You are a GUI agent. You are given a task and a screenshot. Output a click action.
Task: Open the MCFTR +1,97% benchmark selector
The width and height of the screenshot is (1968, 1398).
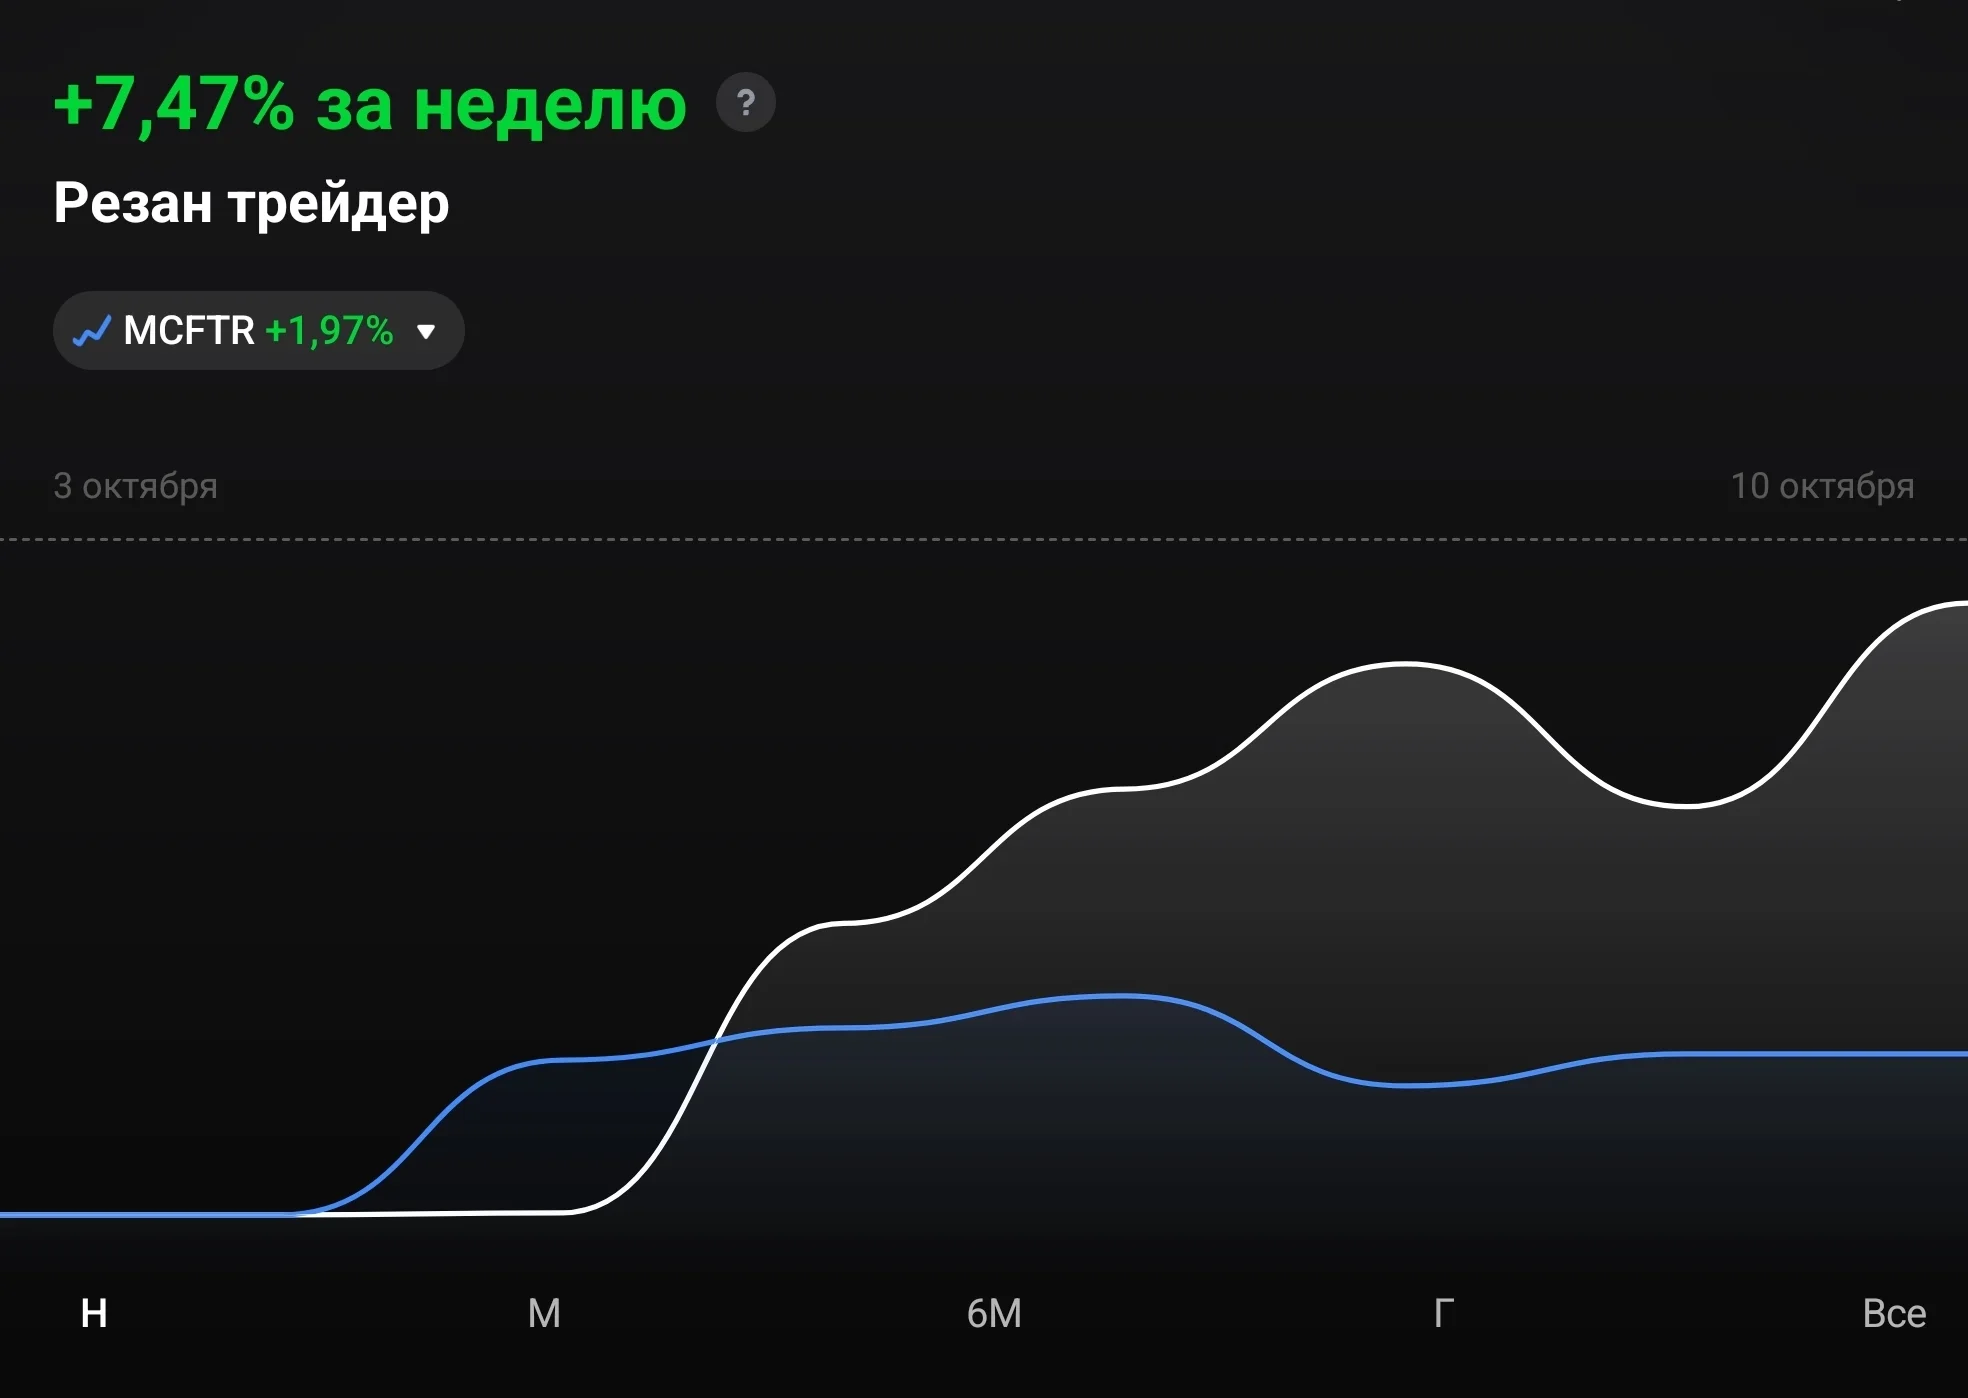pos(258,330)
